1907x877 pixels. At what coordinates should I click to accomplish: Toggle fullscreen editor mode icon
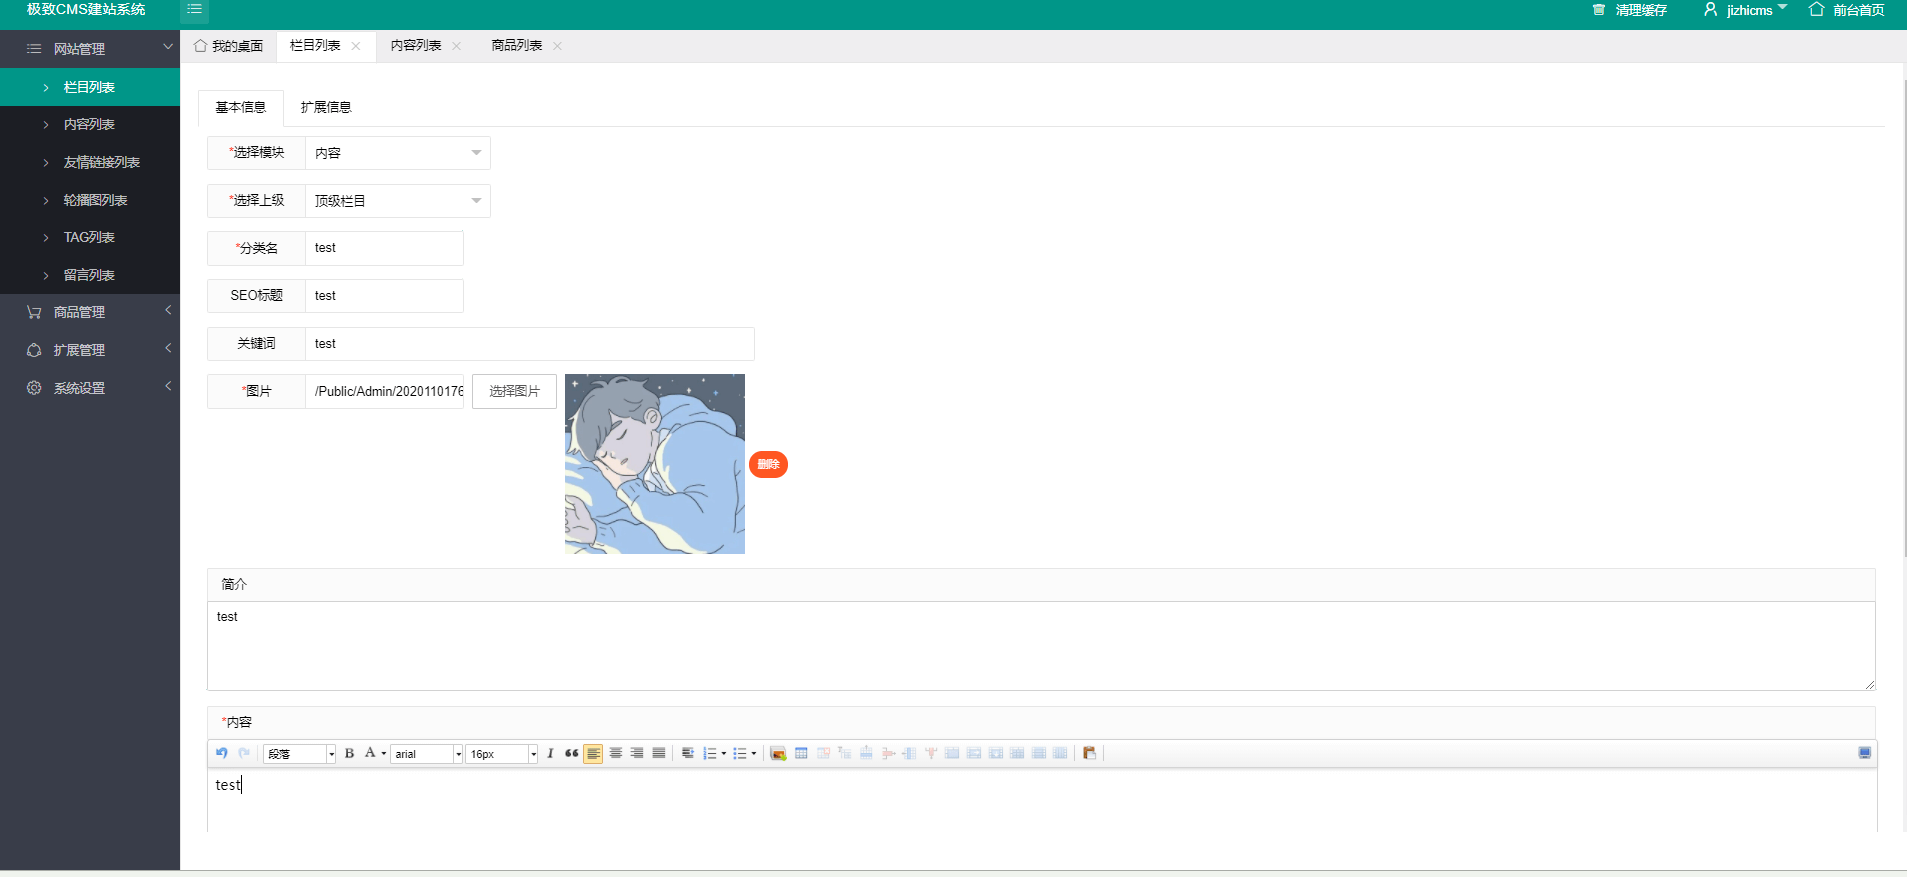coord(1865,753)
